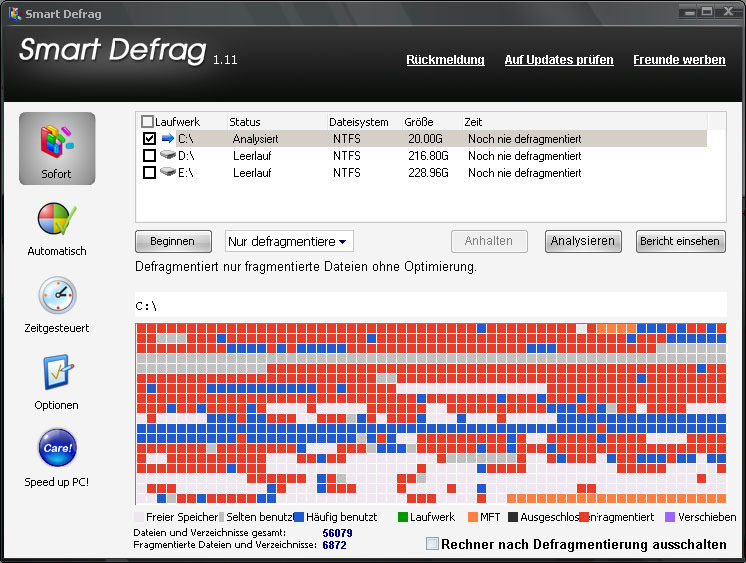The image size is (746, 563).
Task: Click the Smart Defrag title bar app icon
Action: click(14, 13)
